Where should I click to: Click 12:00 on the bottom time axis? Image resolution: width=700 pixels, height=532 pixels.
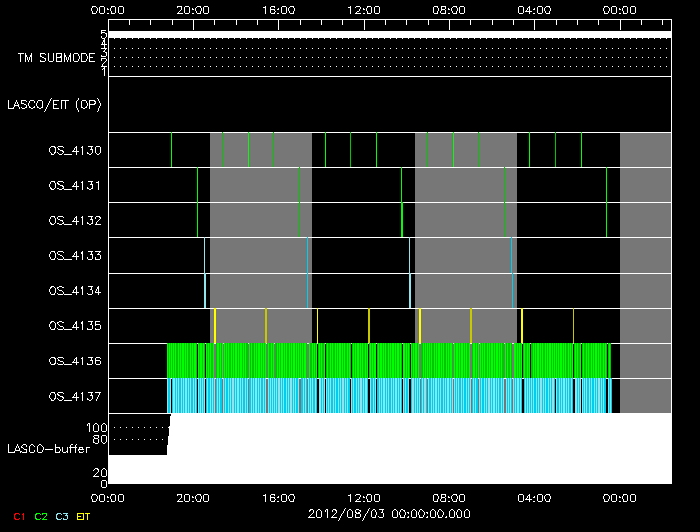[364, 498]
